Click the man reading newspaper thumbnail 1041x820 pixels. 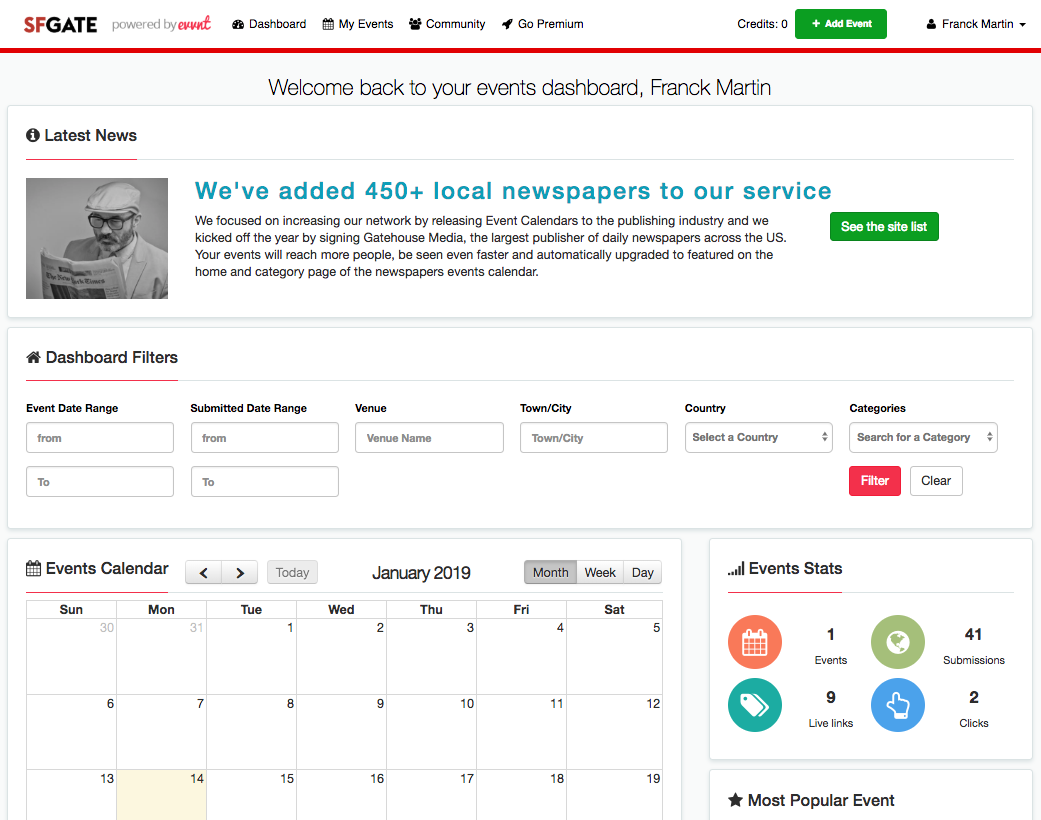97,238
